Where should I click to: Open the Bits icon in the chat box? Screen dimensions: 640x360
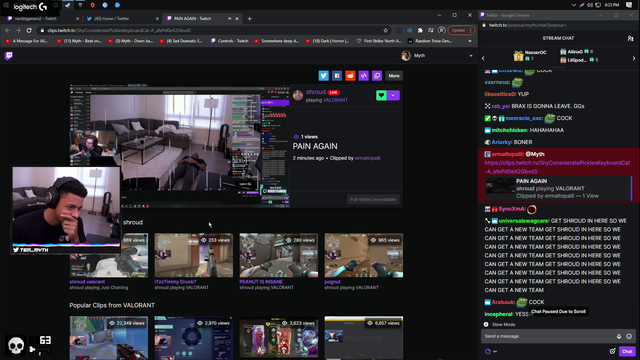[619, 336]
